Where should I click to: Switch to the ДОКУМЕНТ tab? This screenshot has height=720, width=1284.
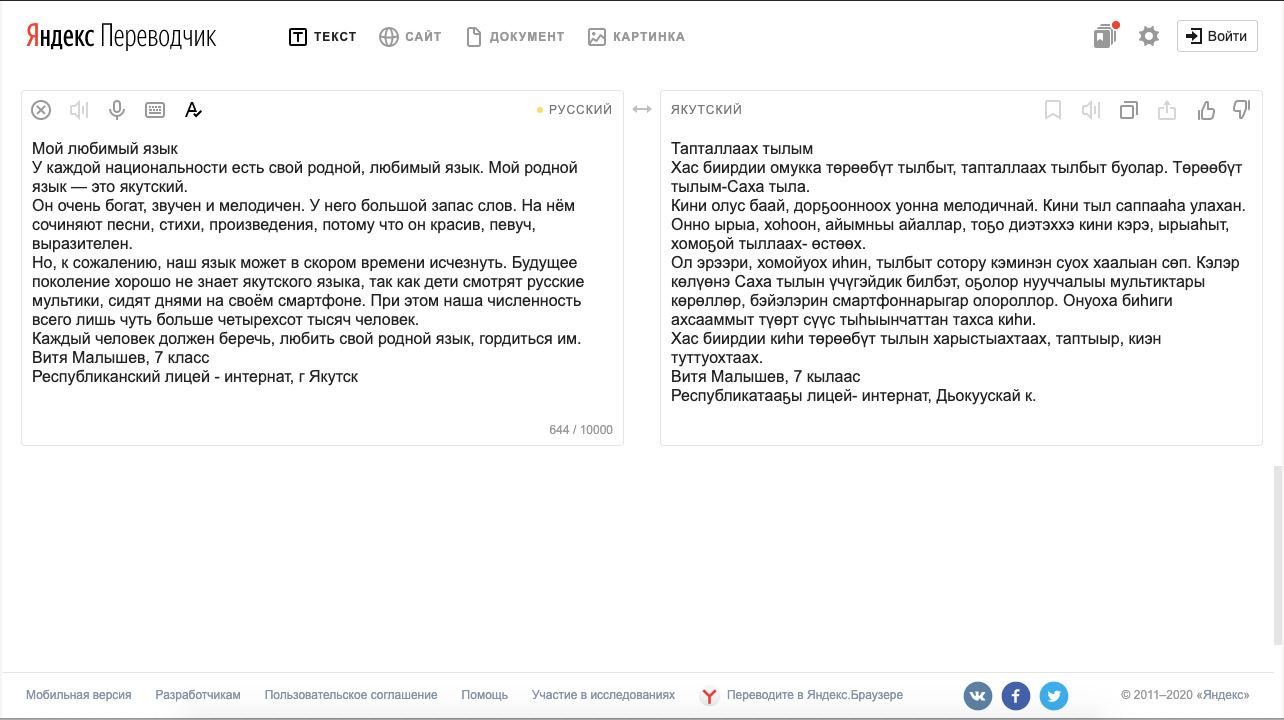click(515, 37)
